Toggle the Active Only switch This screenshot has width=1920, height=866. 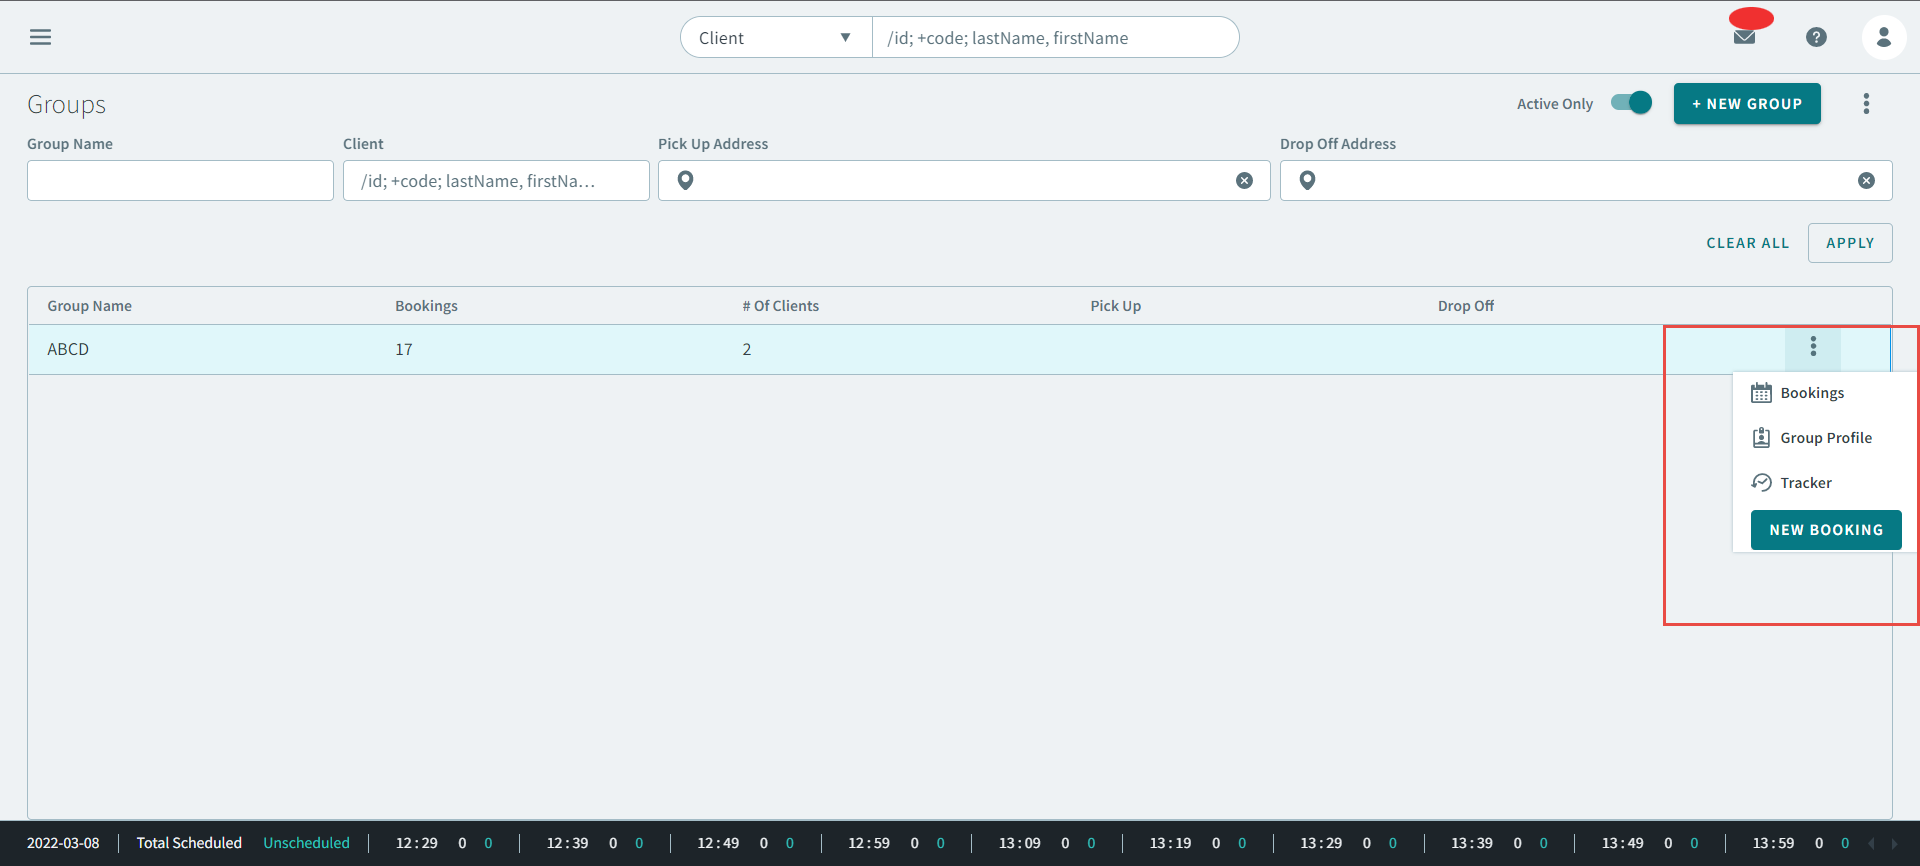(1631, 103)
